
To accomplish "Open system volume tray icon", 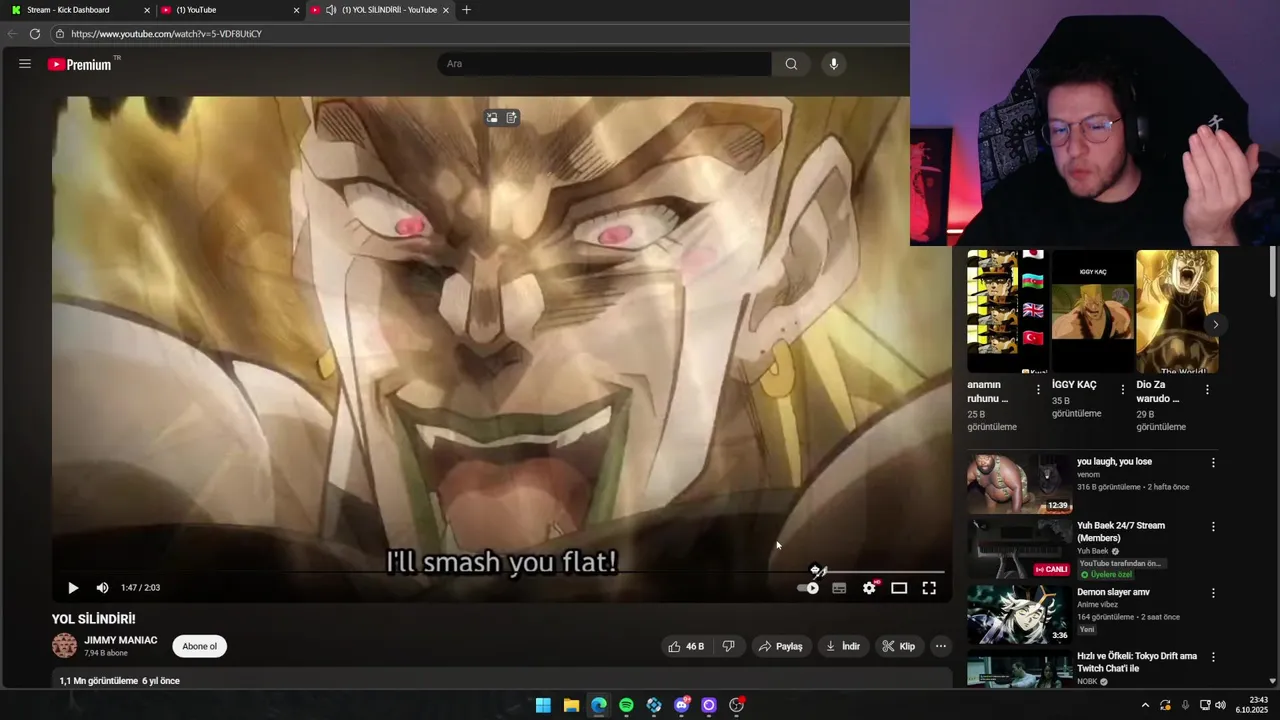I will tap(1220, 705).
